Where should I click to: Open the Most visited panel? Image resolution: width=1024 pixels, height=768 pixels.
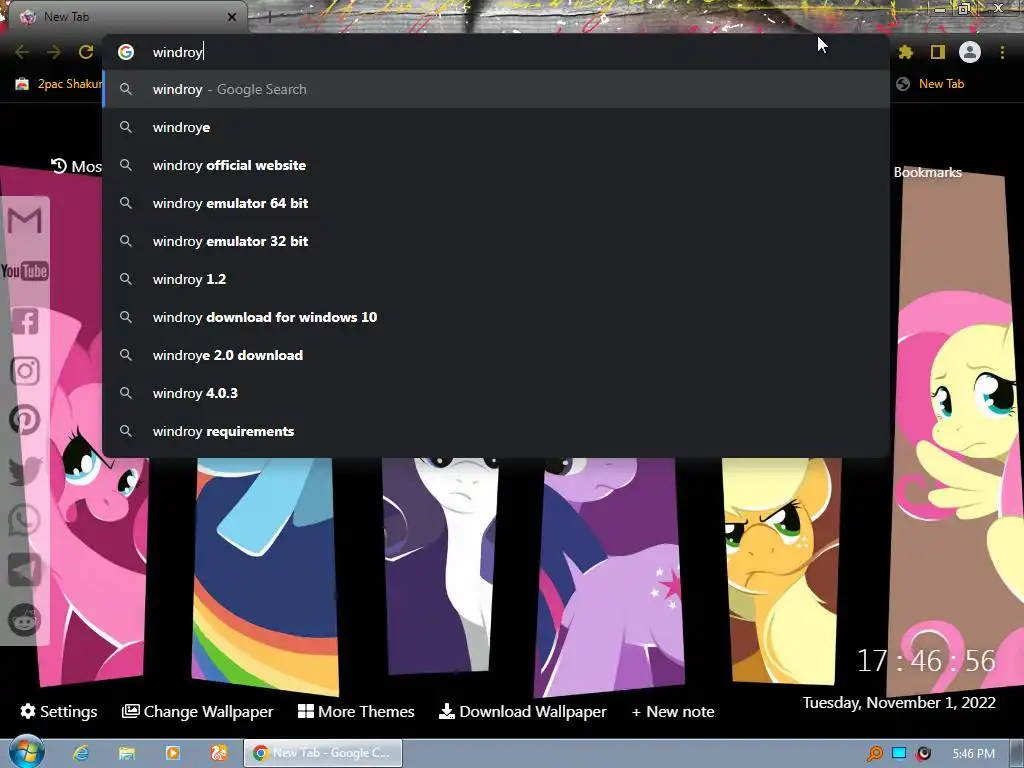(x=76, y=167)
